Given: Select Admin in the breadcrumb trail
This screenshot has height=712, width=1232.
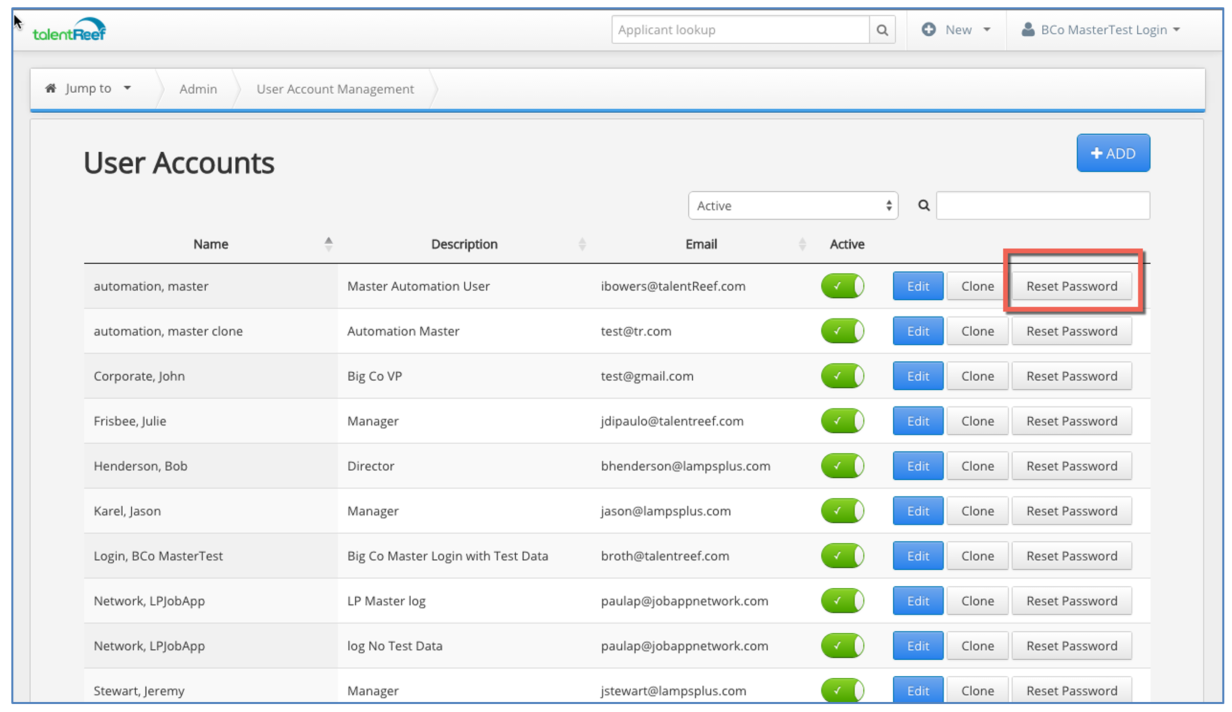Looking at the screenshot, I should click(198, 88).
